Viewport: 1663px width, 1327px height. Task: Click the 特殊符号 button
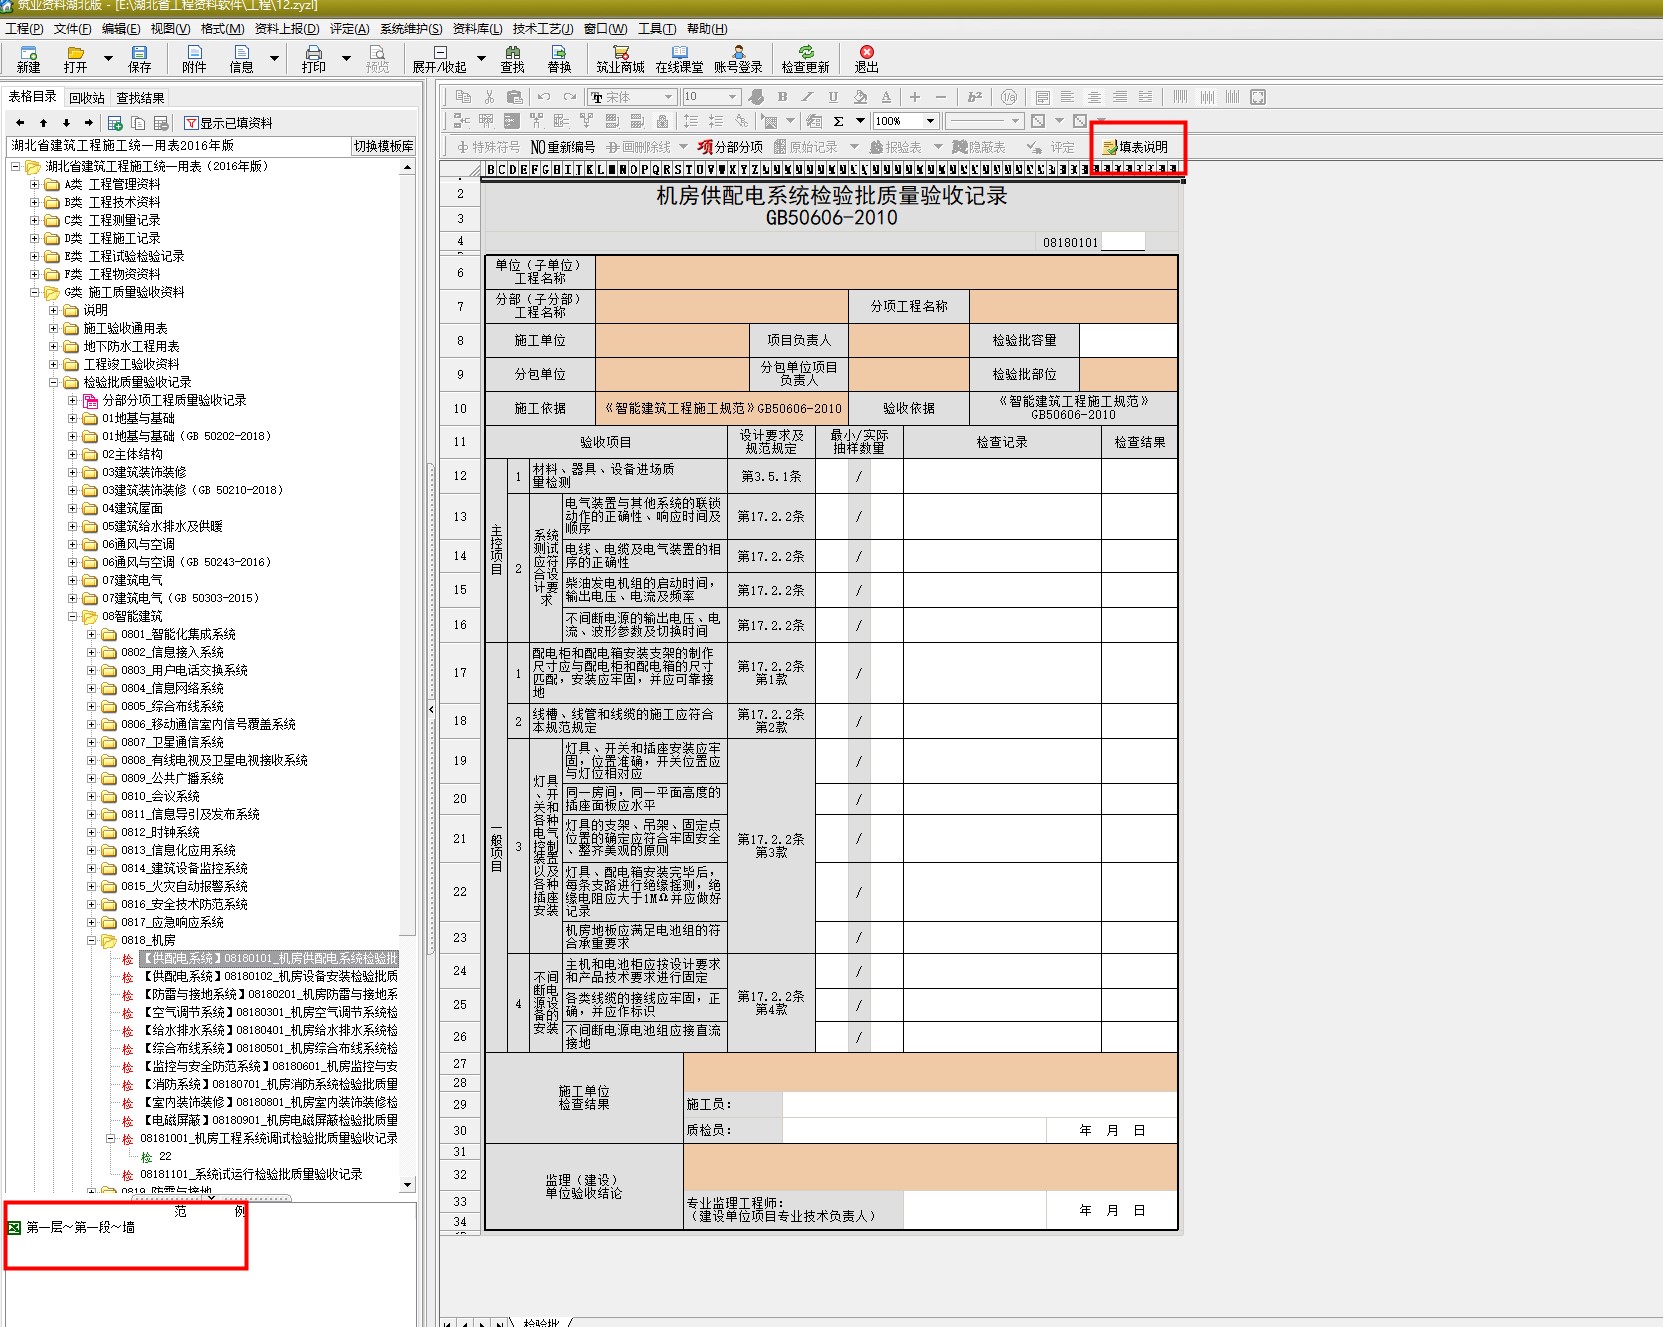click(488, 147)
